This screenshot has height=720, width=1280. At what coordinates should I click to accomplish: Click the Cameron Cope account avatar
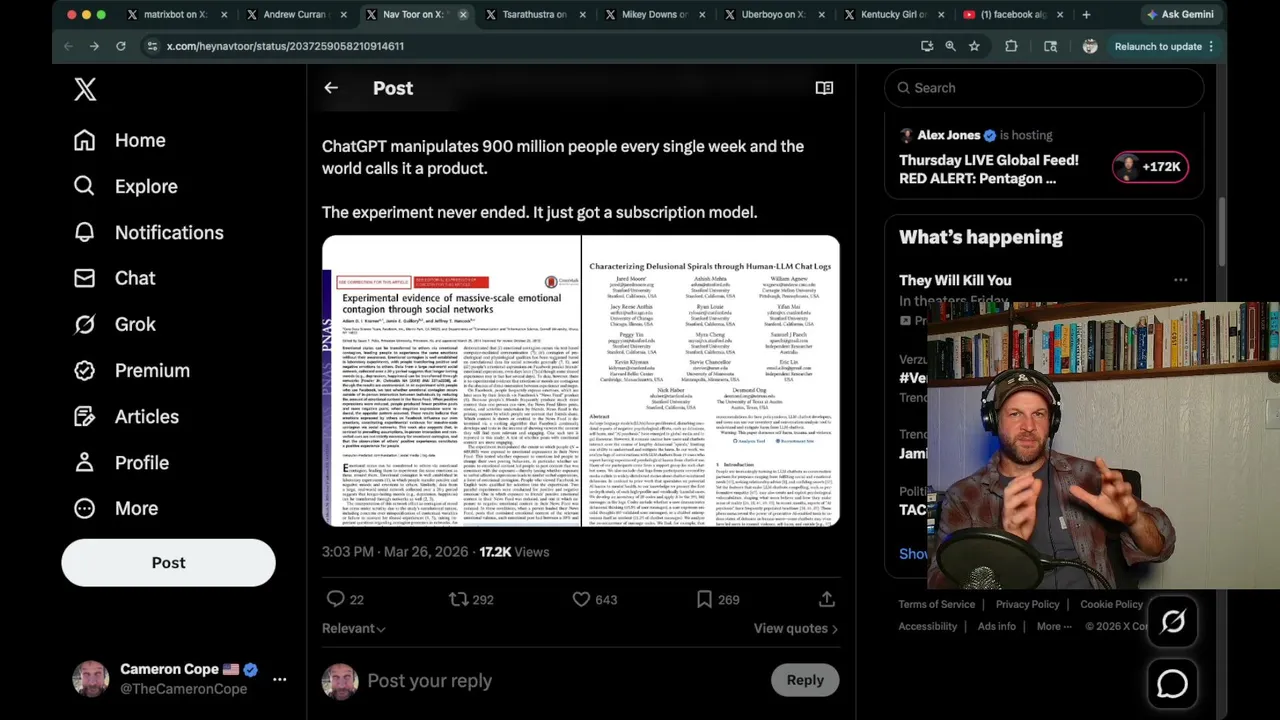click(91, 679)
